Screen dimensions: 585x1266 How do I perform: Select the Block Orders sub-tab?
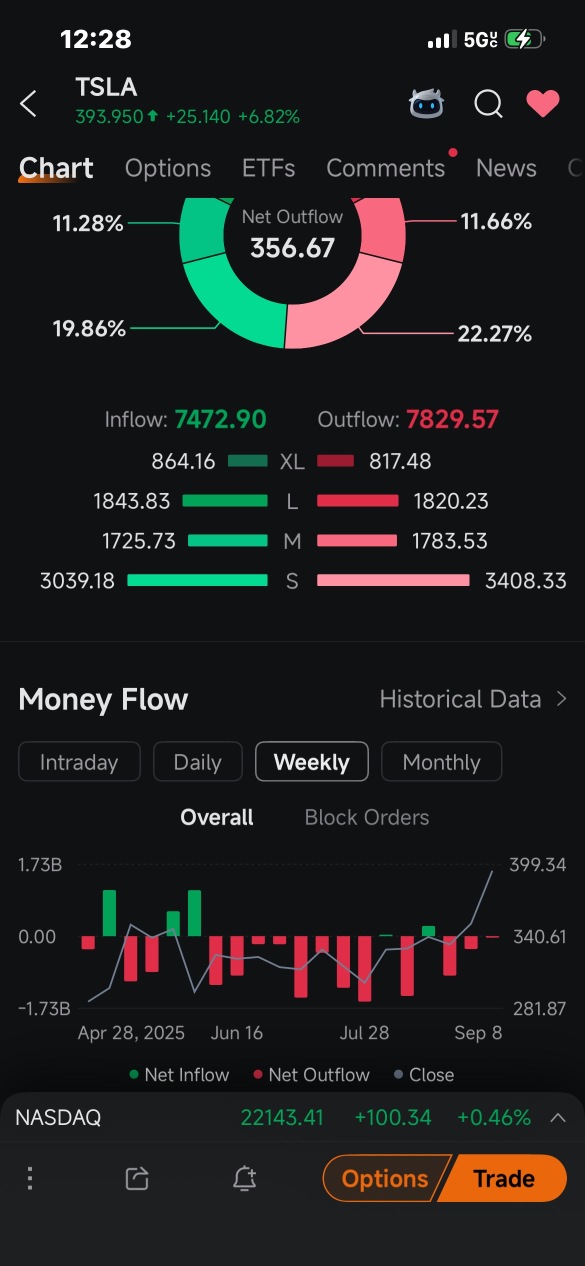tap(367, 817)
